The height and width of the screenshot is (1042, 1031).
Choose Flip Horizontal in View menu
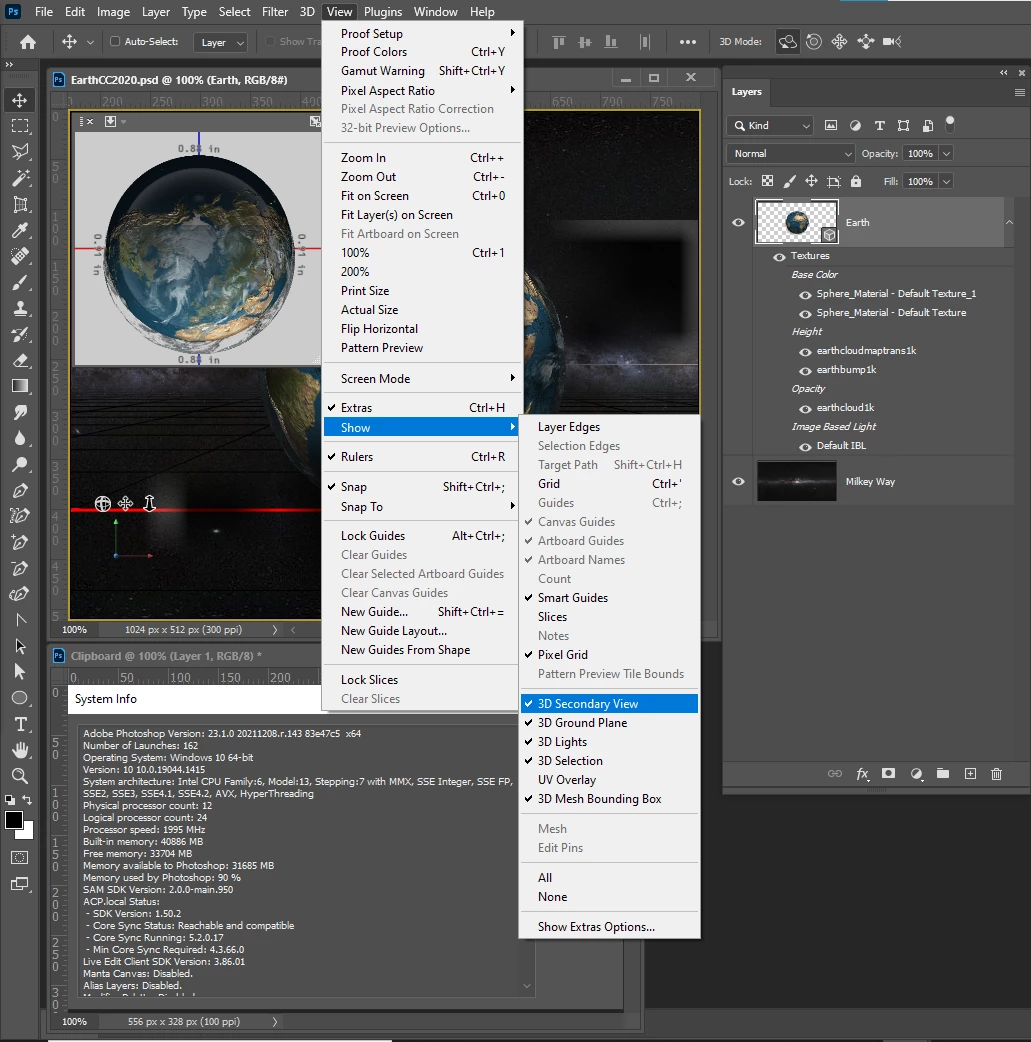click(423, 329)
